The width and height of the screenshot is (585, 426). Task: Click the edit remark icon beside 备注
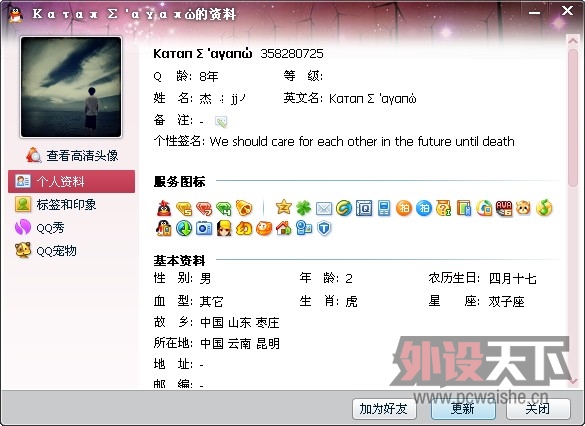[x=221, y=121]
